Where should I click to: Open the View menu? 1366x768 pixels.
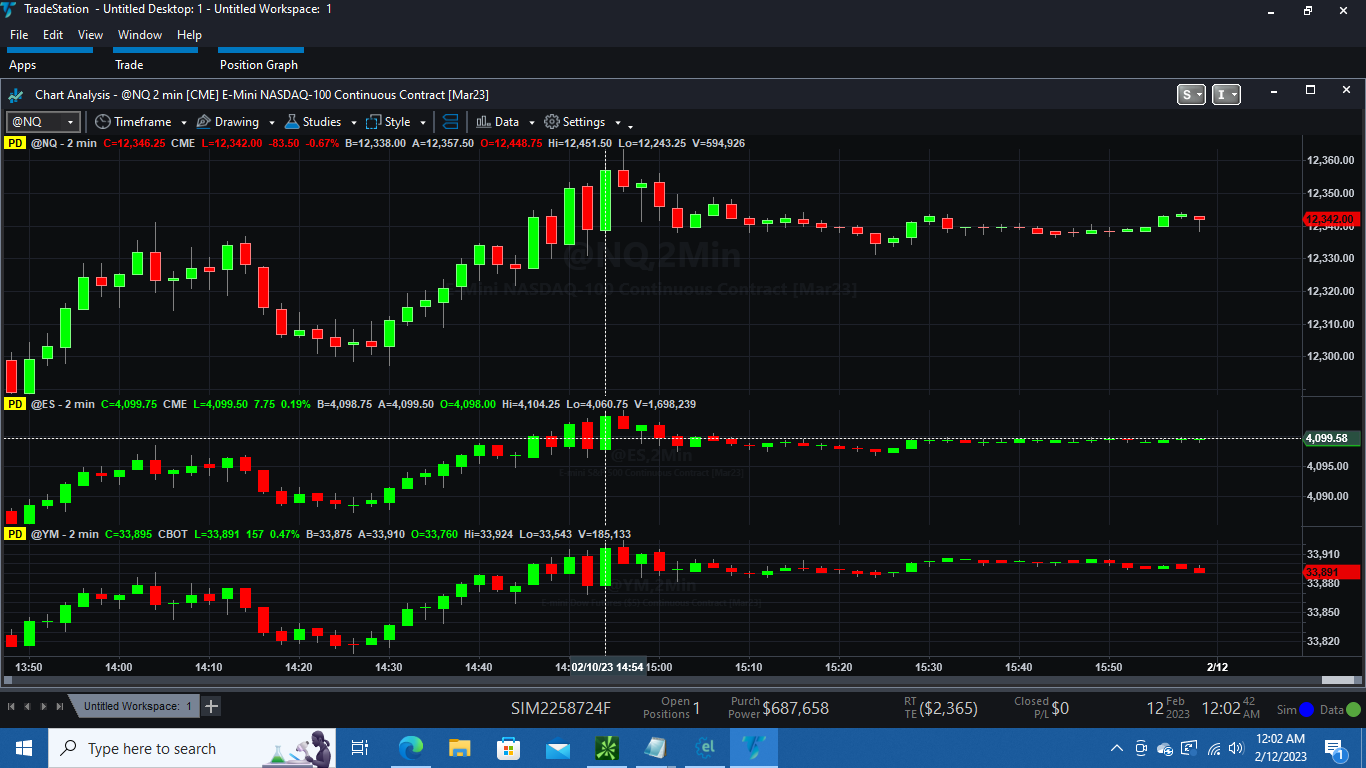(x=90, y=35)
